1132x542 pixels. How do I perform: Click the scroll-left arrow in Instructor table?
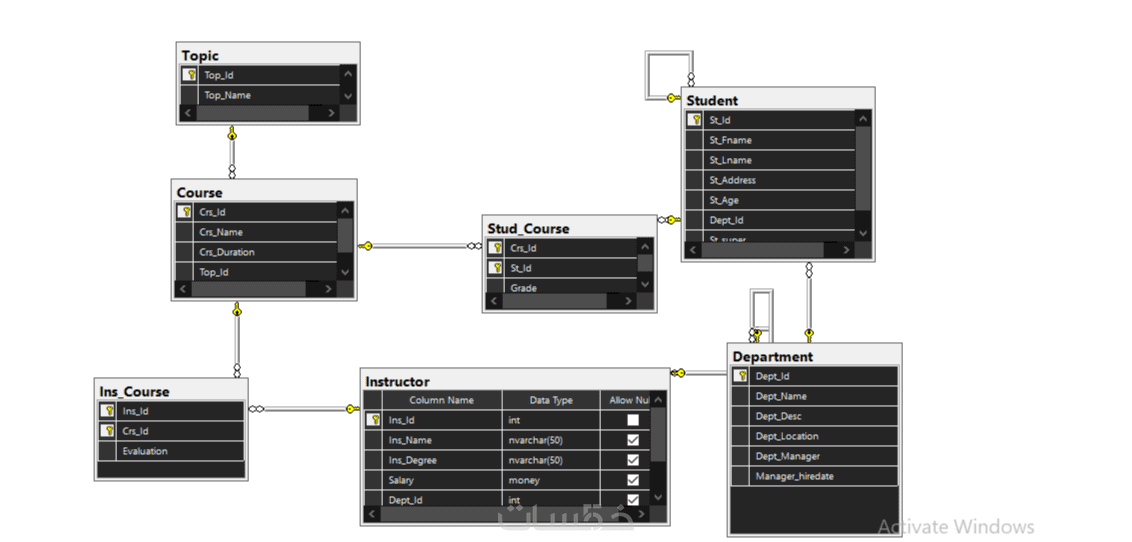coord(373,515)
